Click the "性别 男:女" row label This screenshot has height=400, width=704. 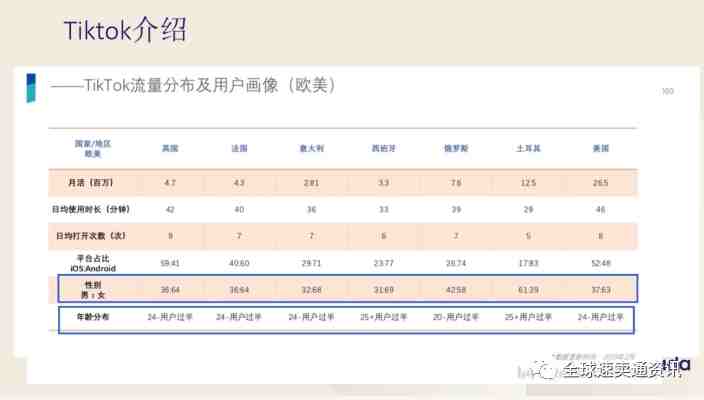pos(93,290)
